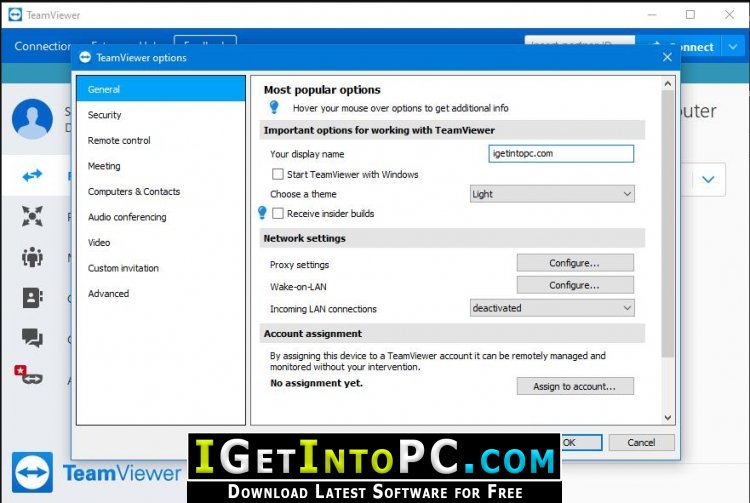
Task: Select the Advanced options category
Action: 161,294
